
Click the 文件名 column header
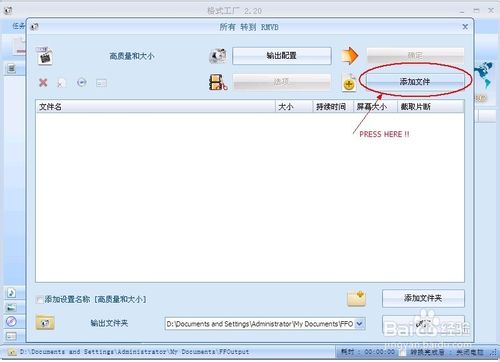click(x=155, y=107)
